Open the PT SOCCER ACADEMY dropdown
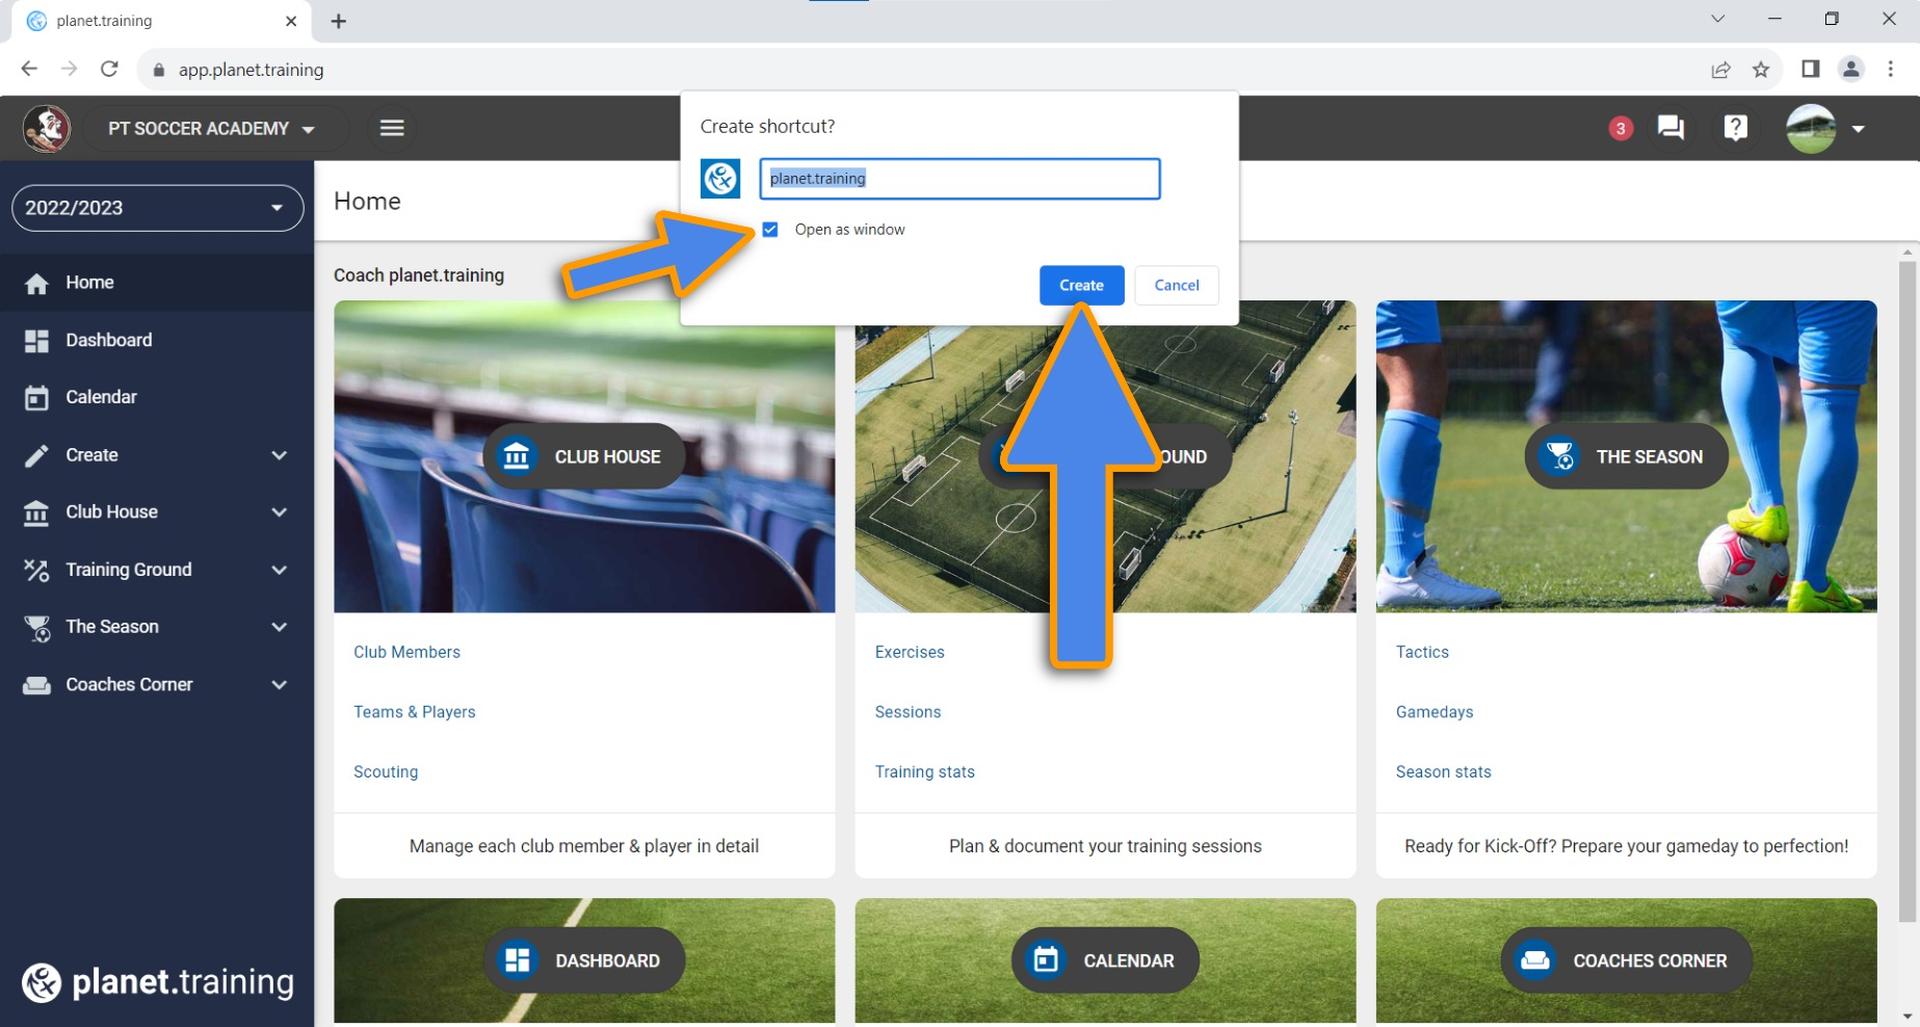Viewport: 1920px width, 1027px height. [212, 128]
